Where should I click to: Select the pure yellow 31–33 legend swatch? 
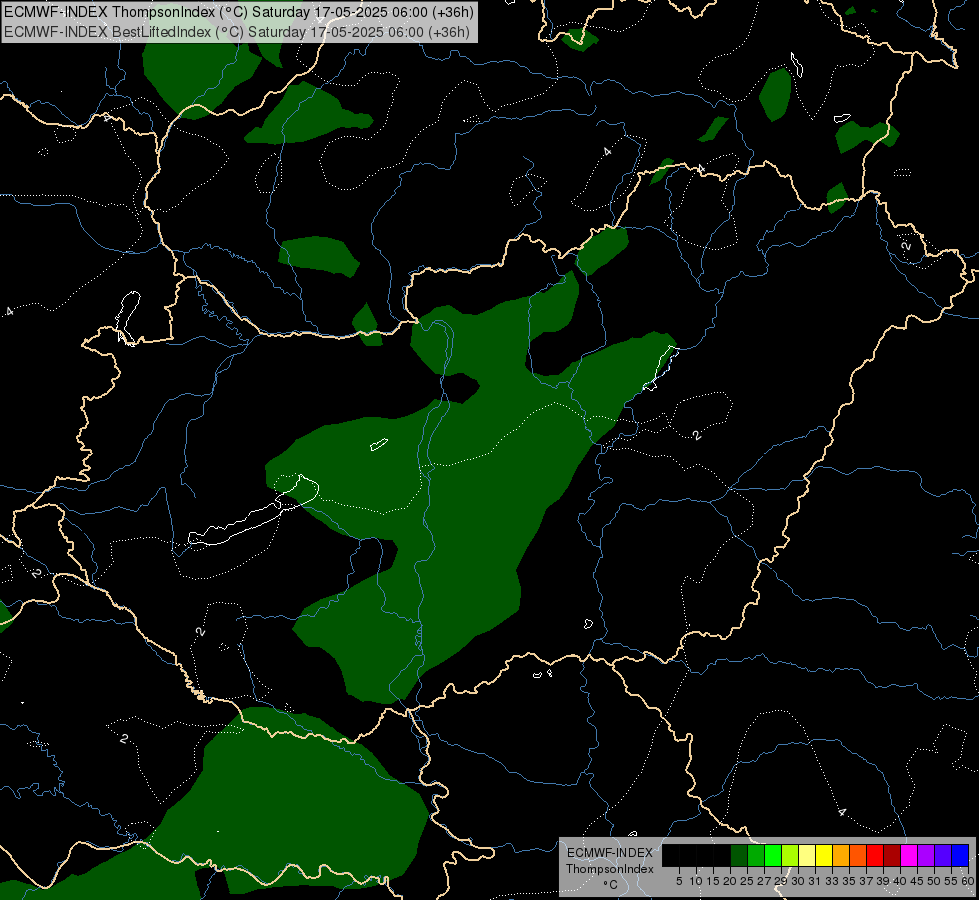pyautogui.click(x=824, y=855)
